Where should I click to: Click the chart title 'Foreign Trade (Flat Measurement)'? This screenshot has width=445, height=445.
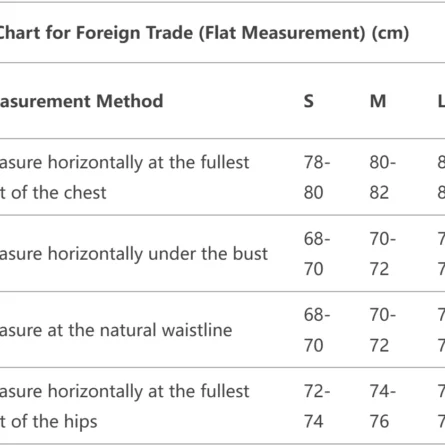tap(222, 33)
